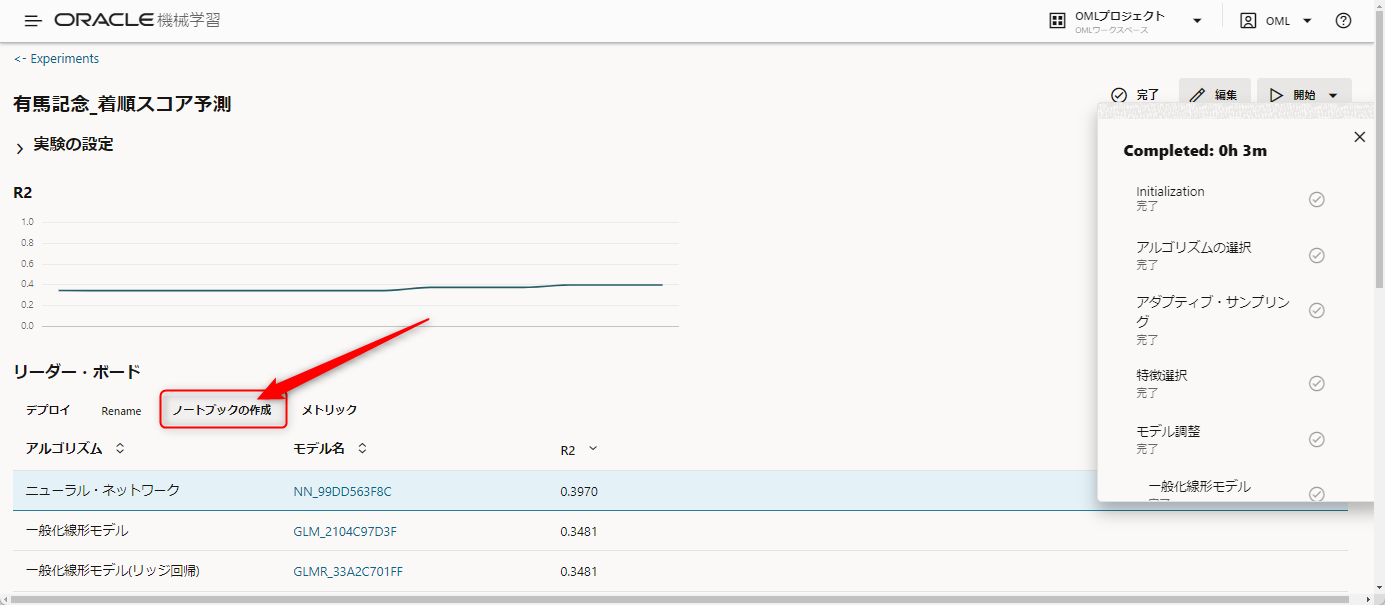This screenshot has width=1385, height=605.
Task: Sort by the アルゴリズム column arrows
Action: tap(121, 449)
